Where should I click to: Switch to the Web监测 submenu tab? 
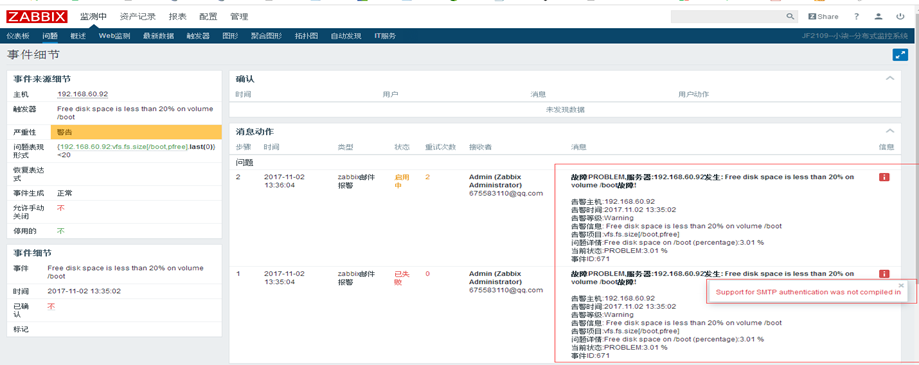click(114, 36)
